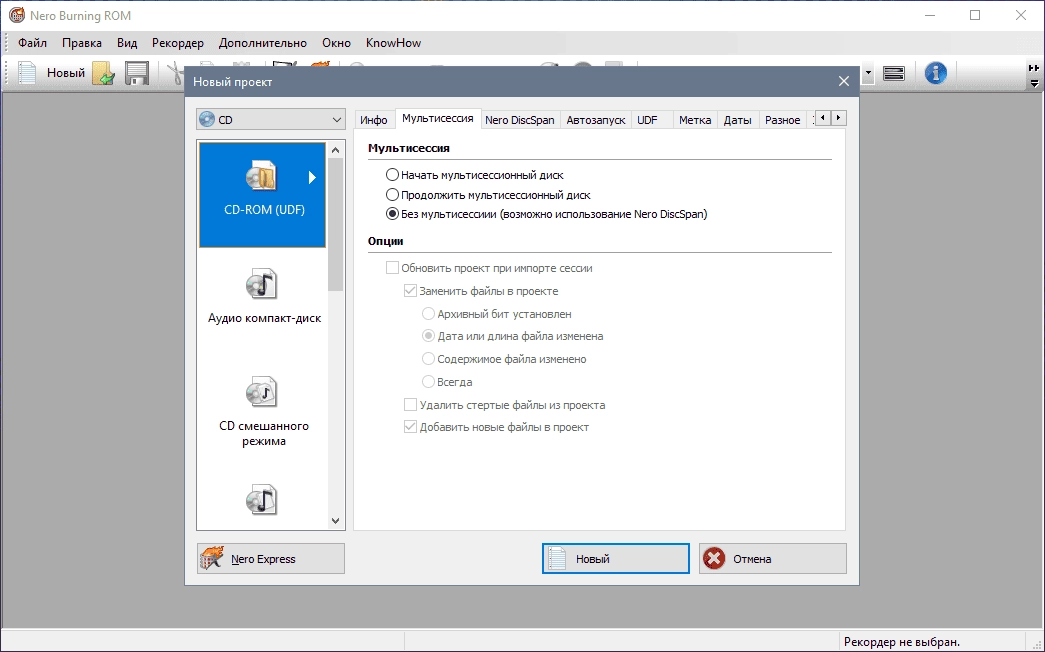Select the mixed mode CD project type

pos(264,412)
